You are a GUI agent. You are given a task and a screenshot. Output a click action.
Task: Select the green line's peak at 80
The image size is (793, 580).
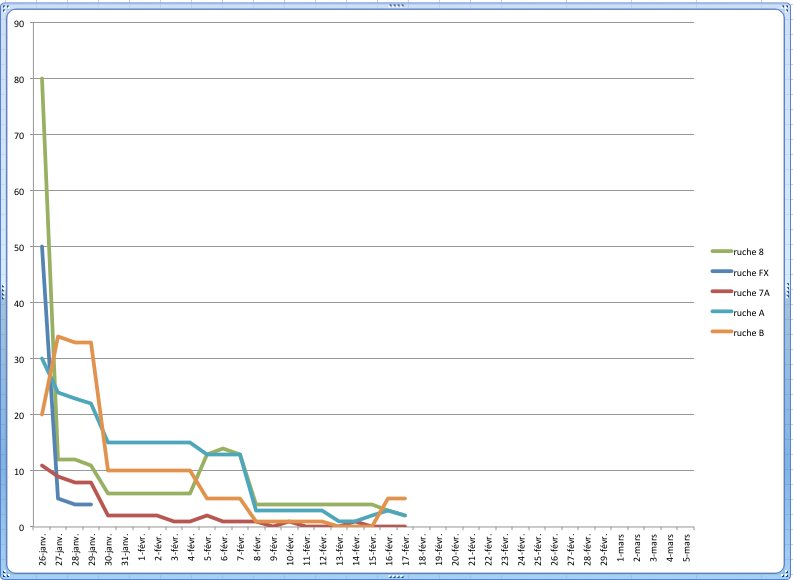[x=42, y=78]
